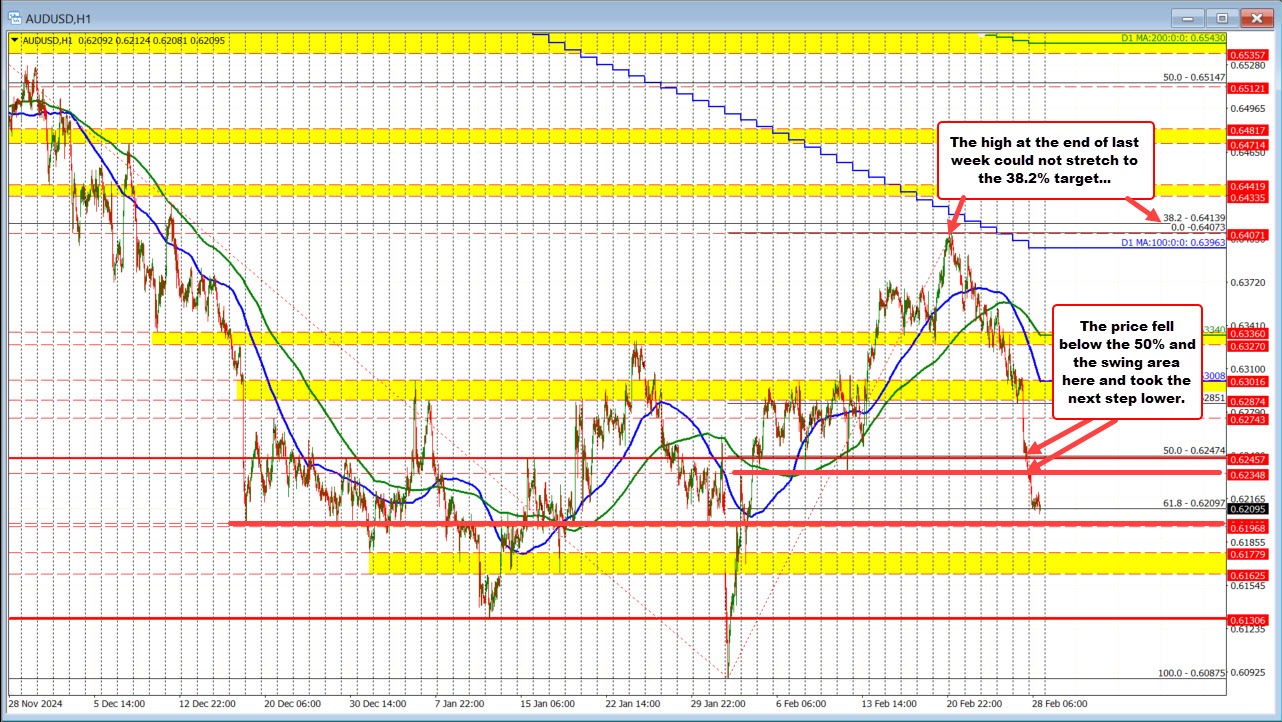Click the red 0.62348 price tag
Screen dimensions: 1282x722
click(x=1249, y=475)
